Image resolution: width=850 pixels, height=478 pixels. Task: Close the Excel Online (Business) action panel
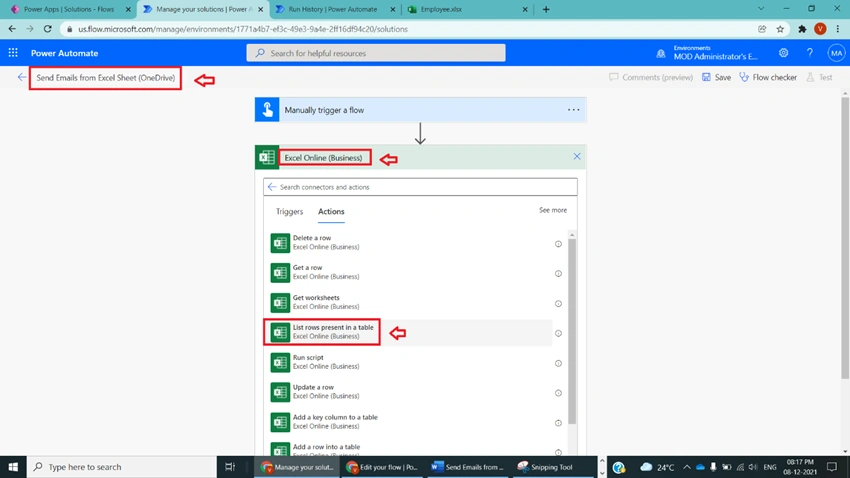(577, 157)
